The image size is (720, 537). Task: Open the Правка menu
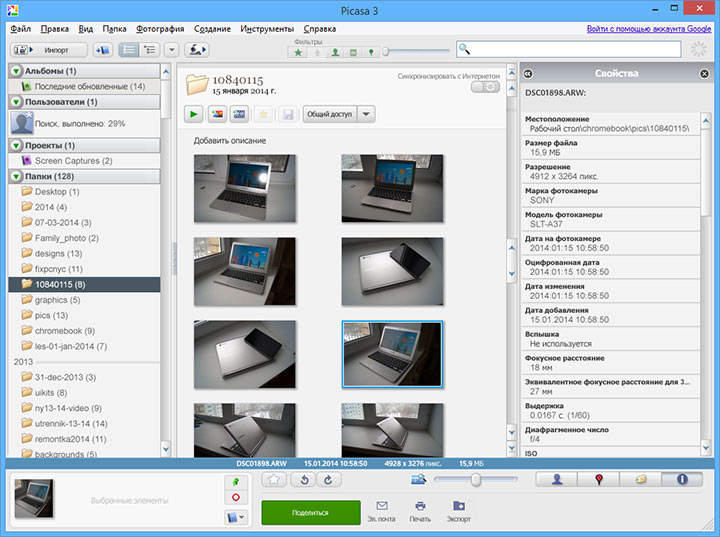[55, 28]
